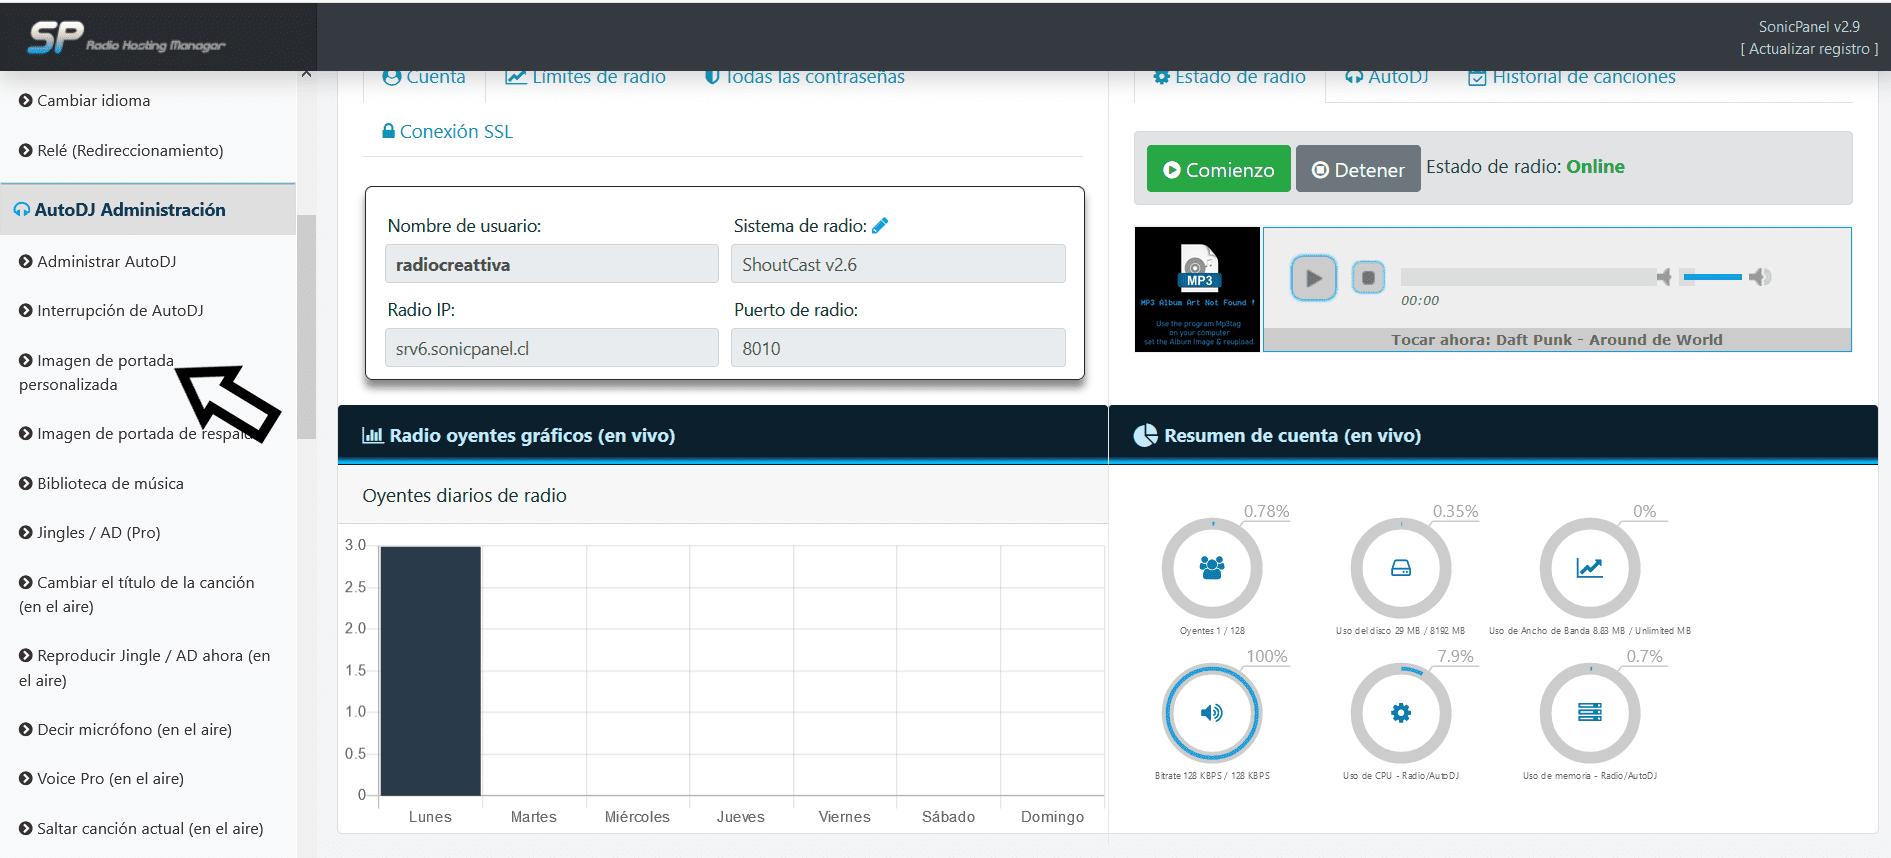1891x858 pixels.
Task: Adjust the blue volume slider
Action: tap(1712, 277)
